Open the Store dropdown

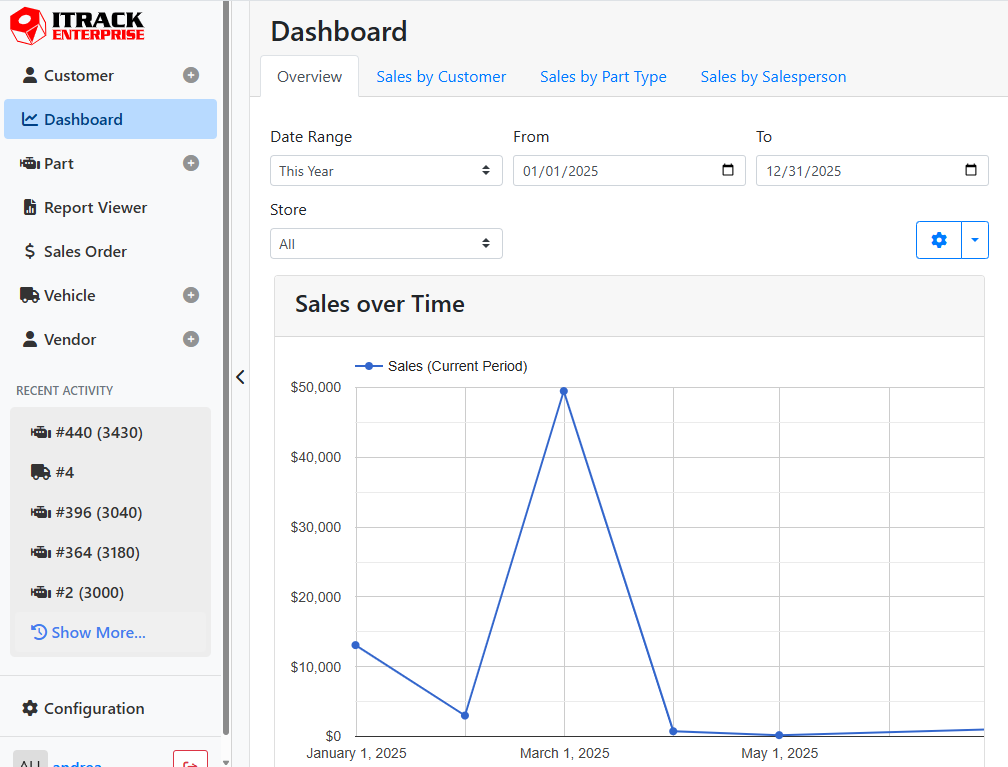tap(386, 243)
